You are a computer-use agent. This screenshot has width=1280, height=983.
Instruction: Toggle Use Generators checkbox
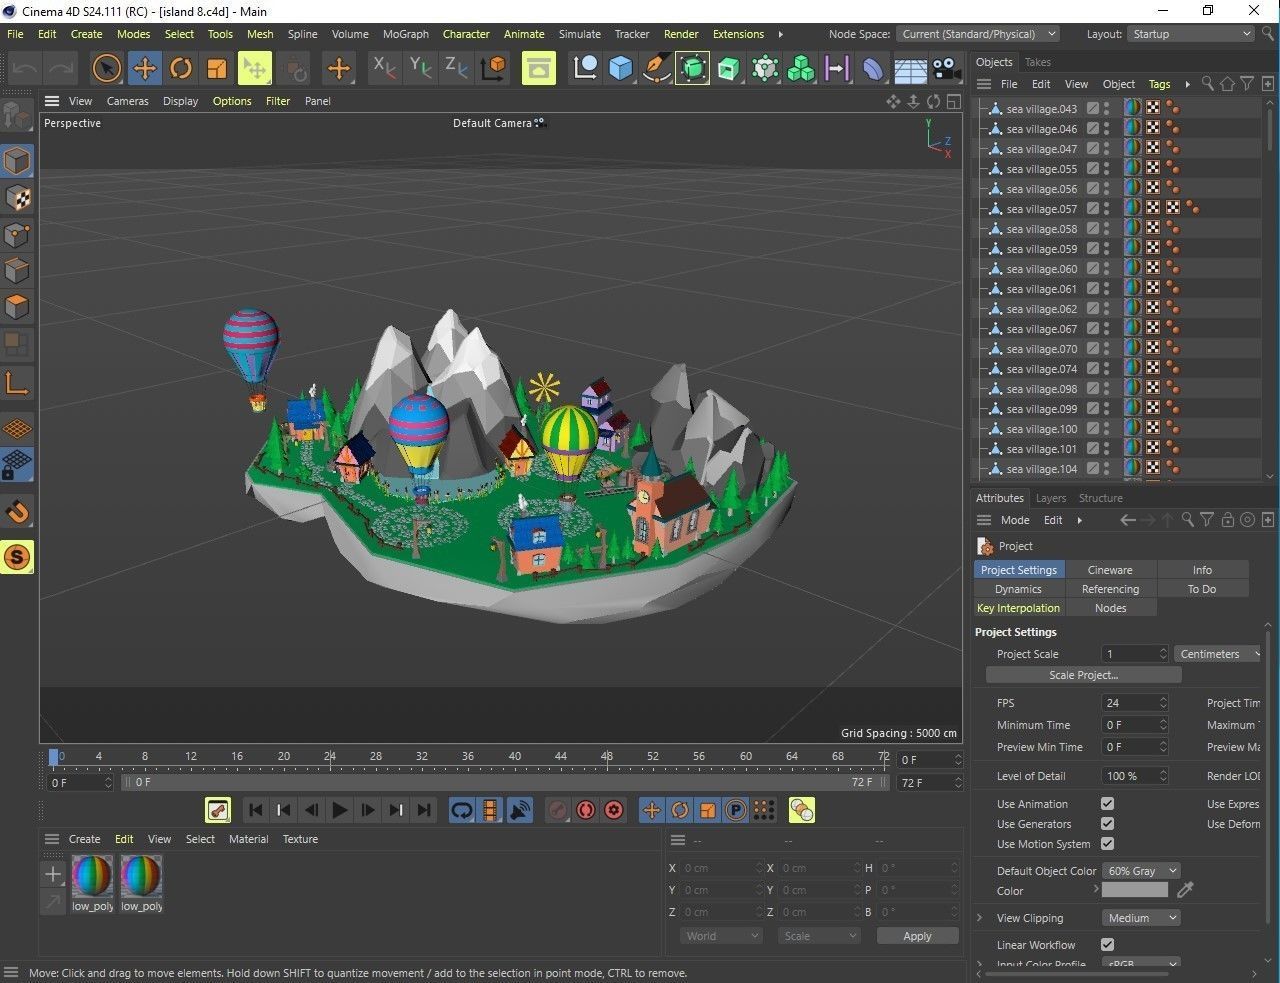point(1107,824)
